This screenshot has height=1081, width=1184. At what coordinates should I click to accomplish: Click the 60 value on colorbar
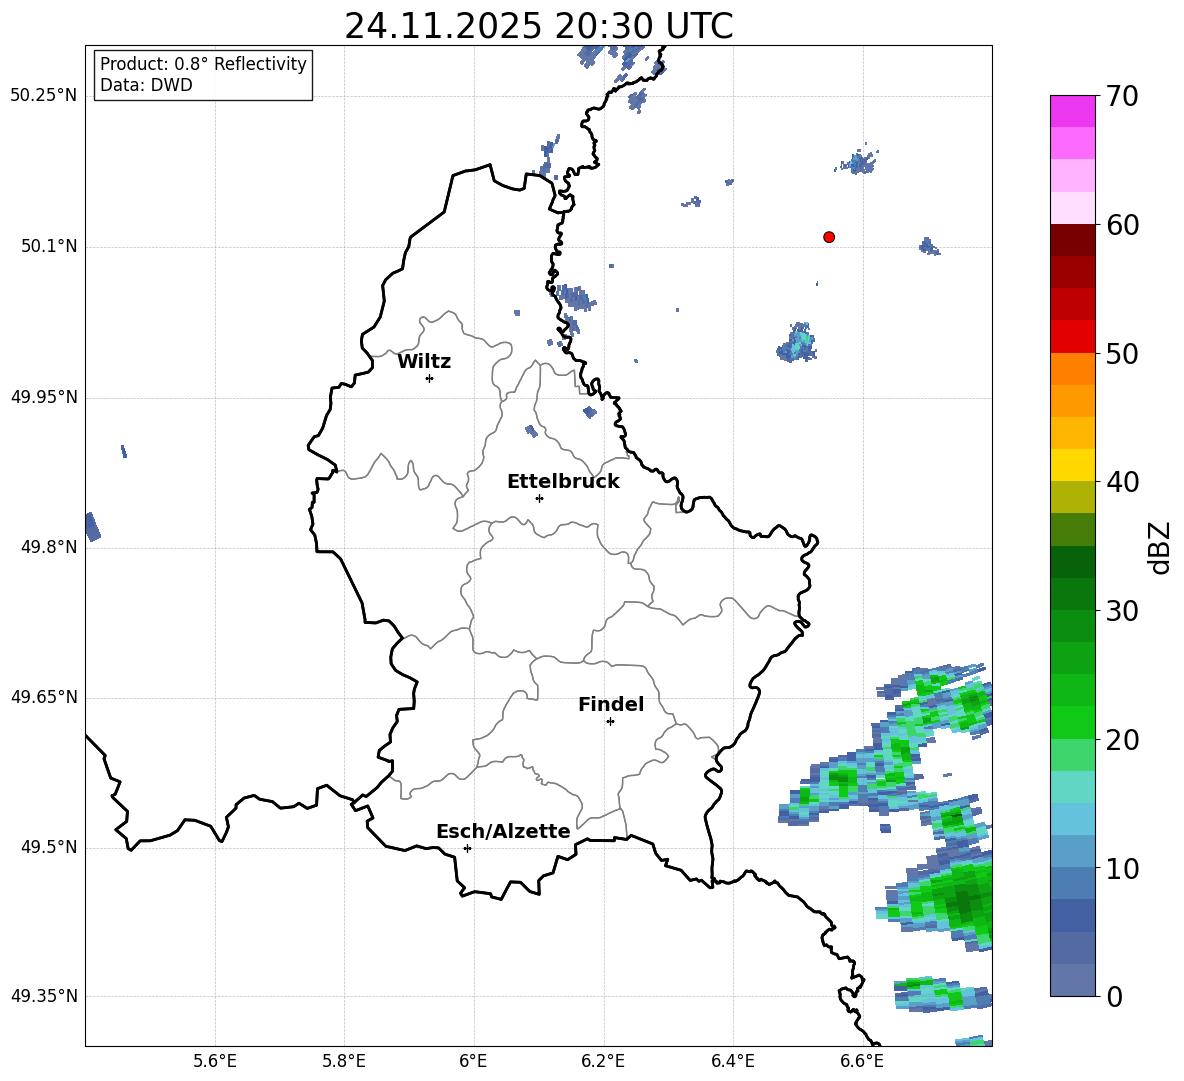[1122, 225]
